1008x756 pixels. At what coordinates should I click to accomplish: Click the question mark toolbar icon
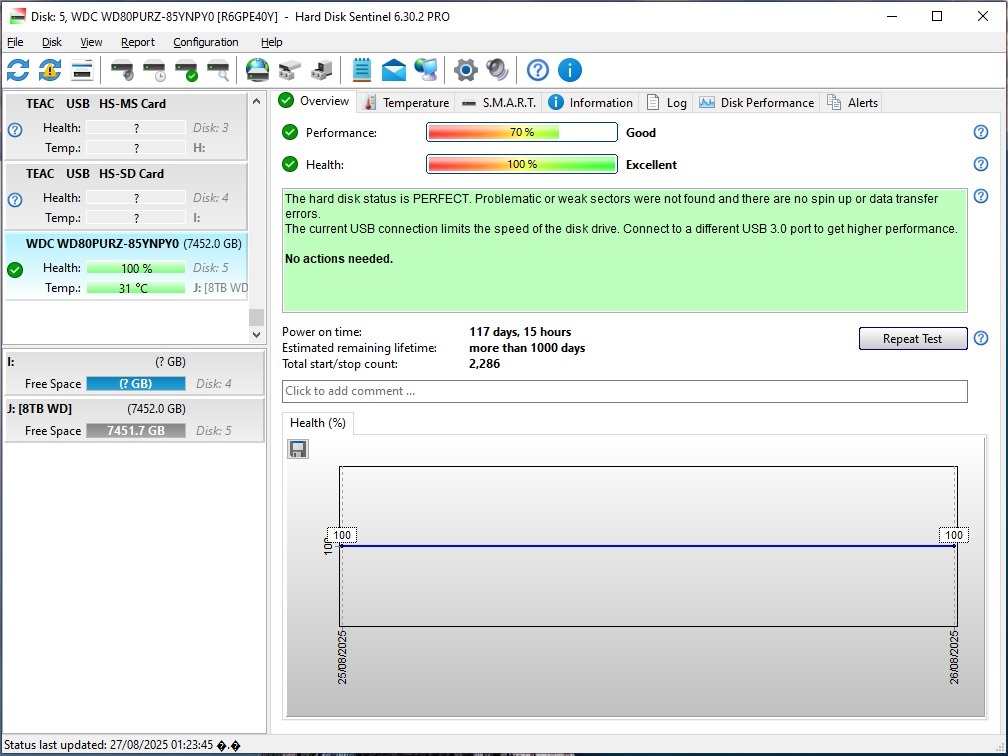coord(538,70)
